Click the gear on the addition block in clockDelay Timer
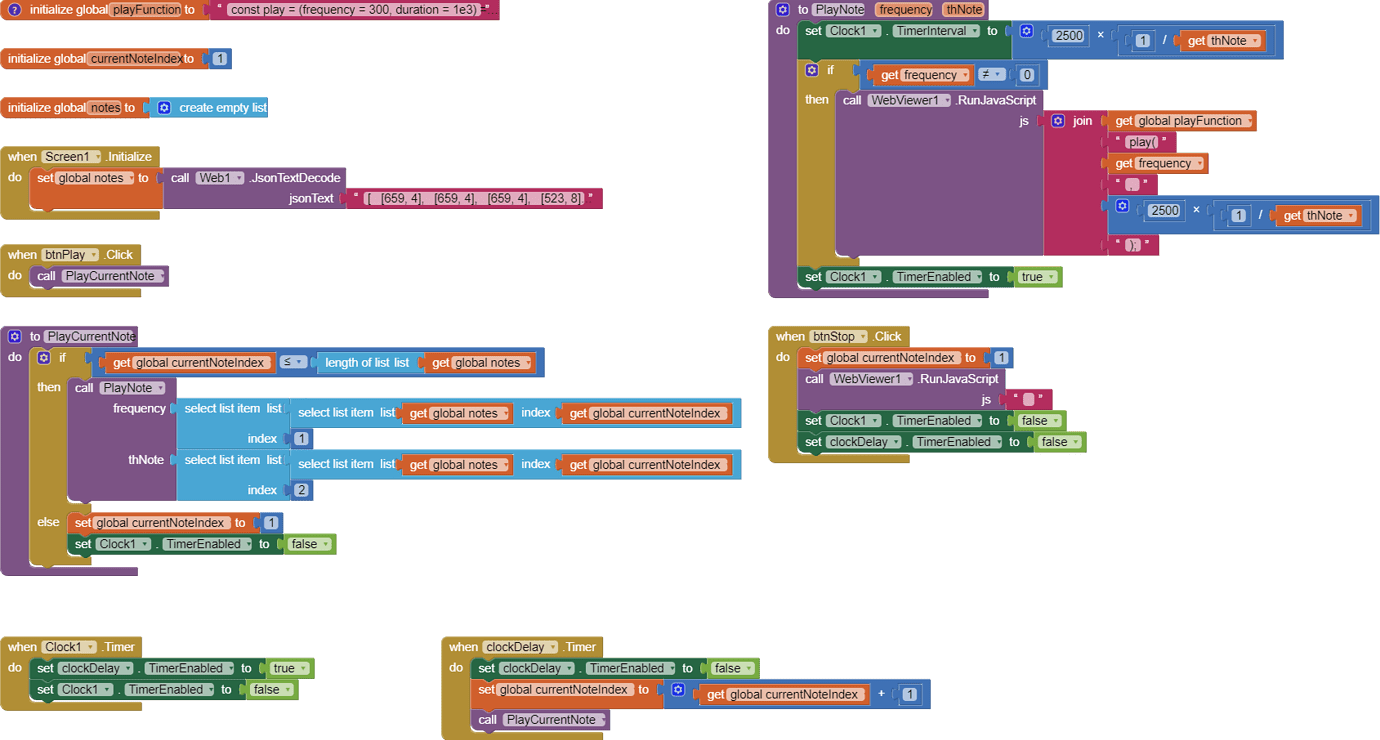Image resolution: width=1380 pixels, height=740 pixels. click(680, 690)
